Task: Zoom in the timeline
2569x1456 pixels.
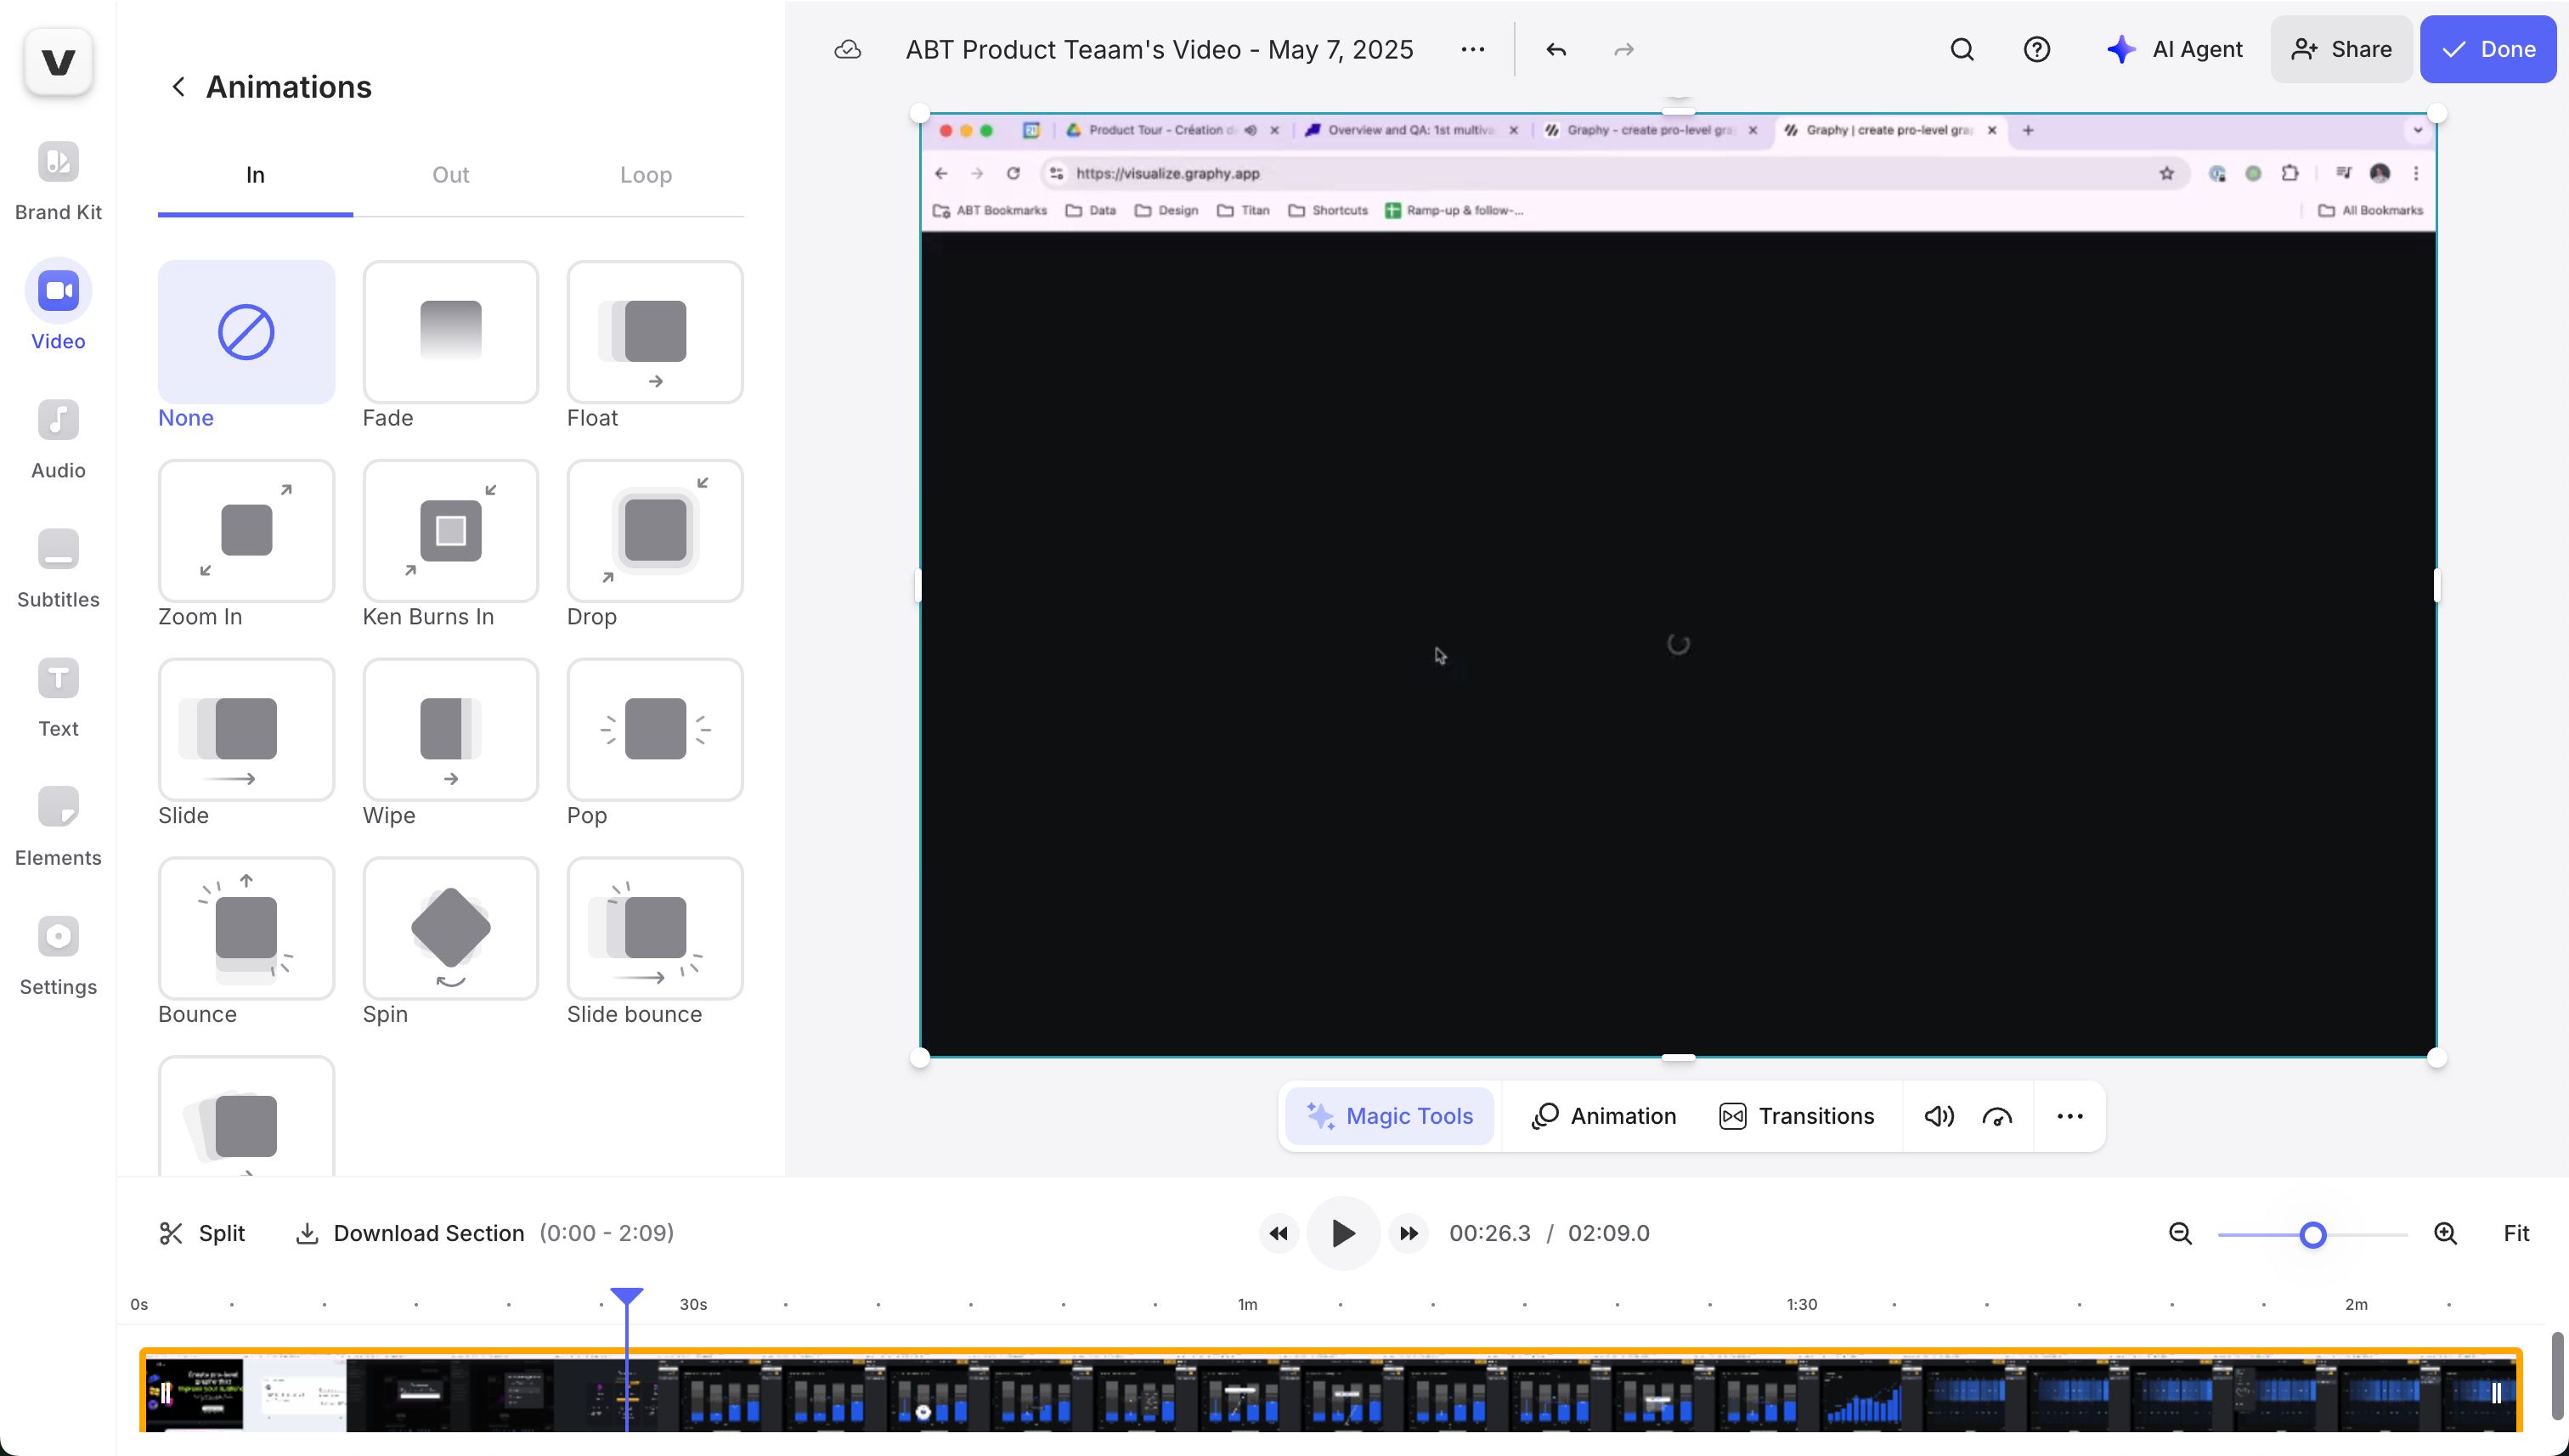Action: tap(2445, 1233)
